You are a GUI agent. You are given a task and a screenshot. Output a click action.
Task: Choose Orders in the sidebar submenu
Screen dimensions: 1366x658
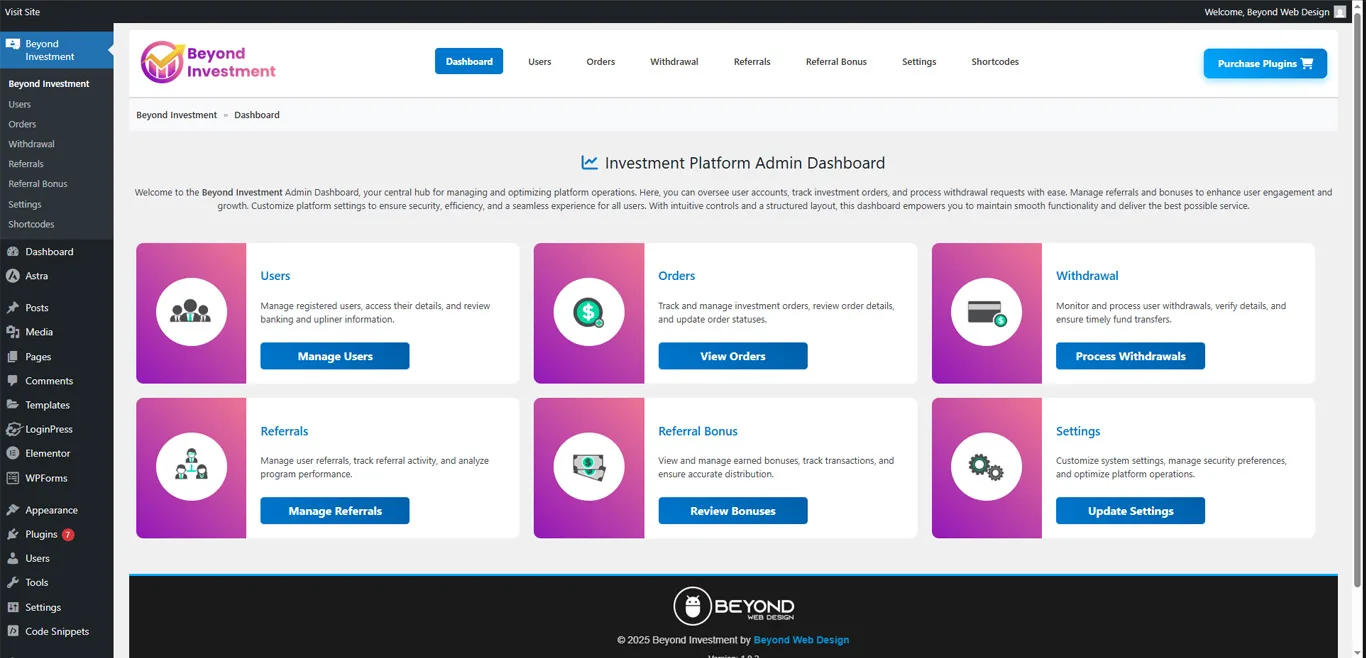pos(22,124)
